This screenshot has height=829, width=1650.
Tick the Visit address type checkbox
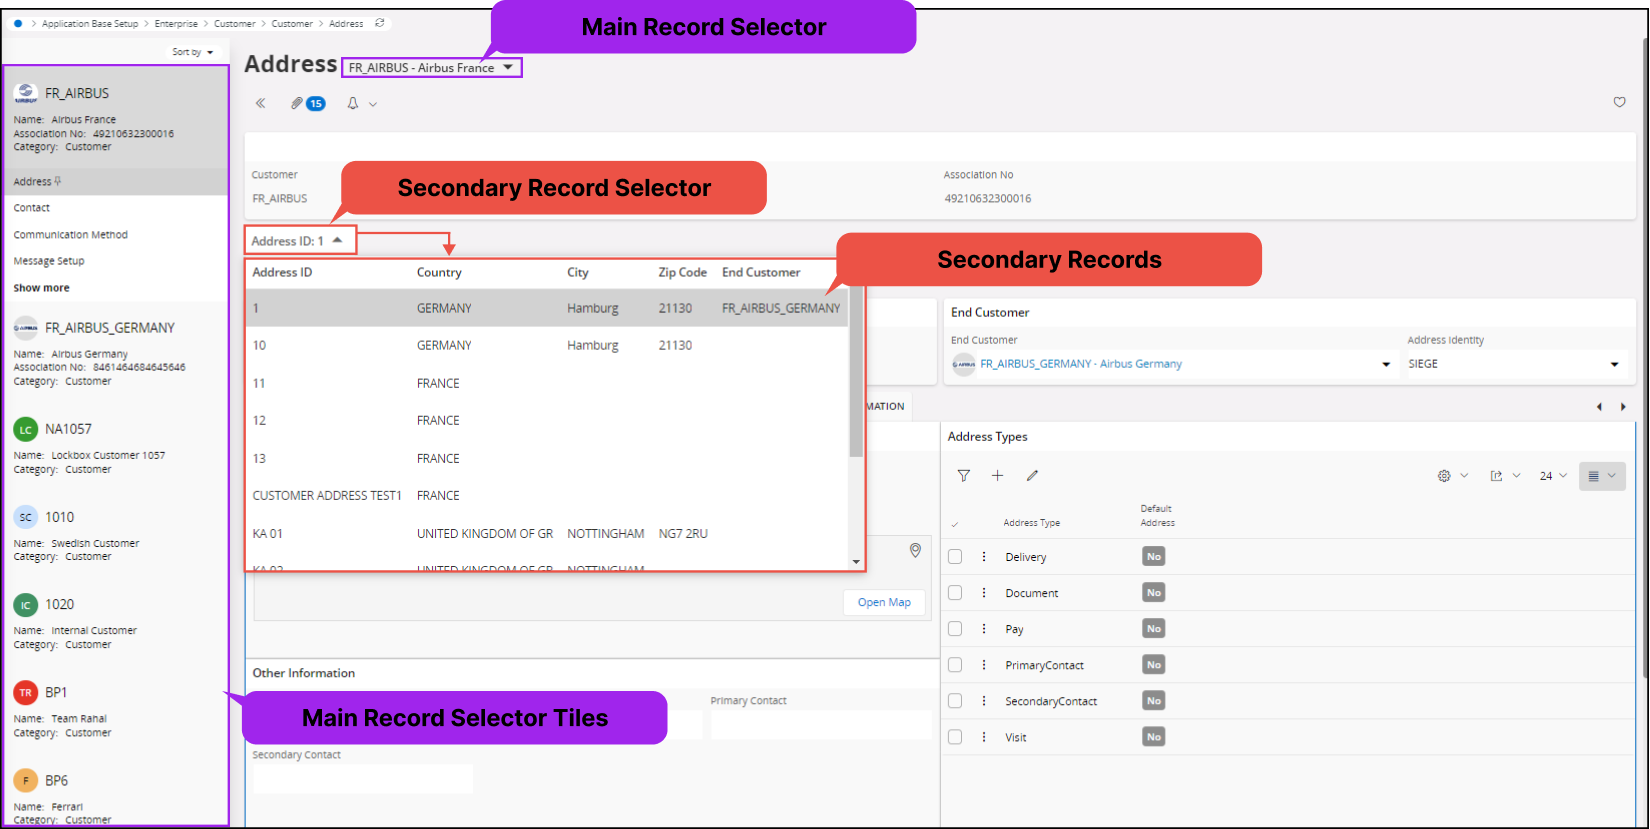click(x=955, y=737)
